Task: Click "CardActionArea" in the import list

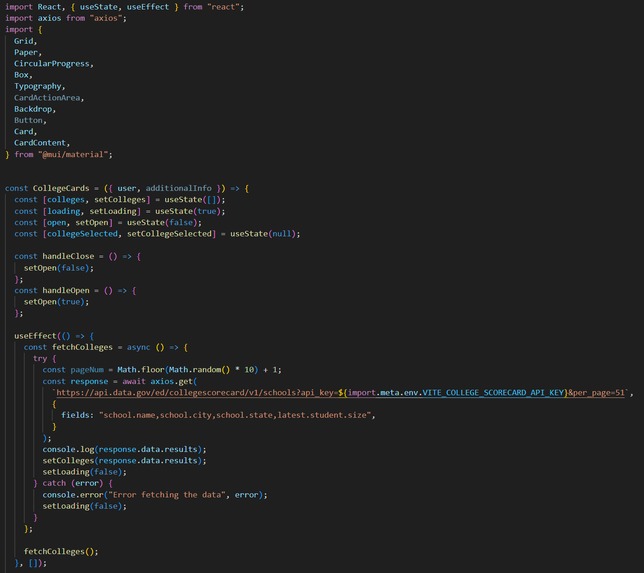Action: 47,98
